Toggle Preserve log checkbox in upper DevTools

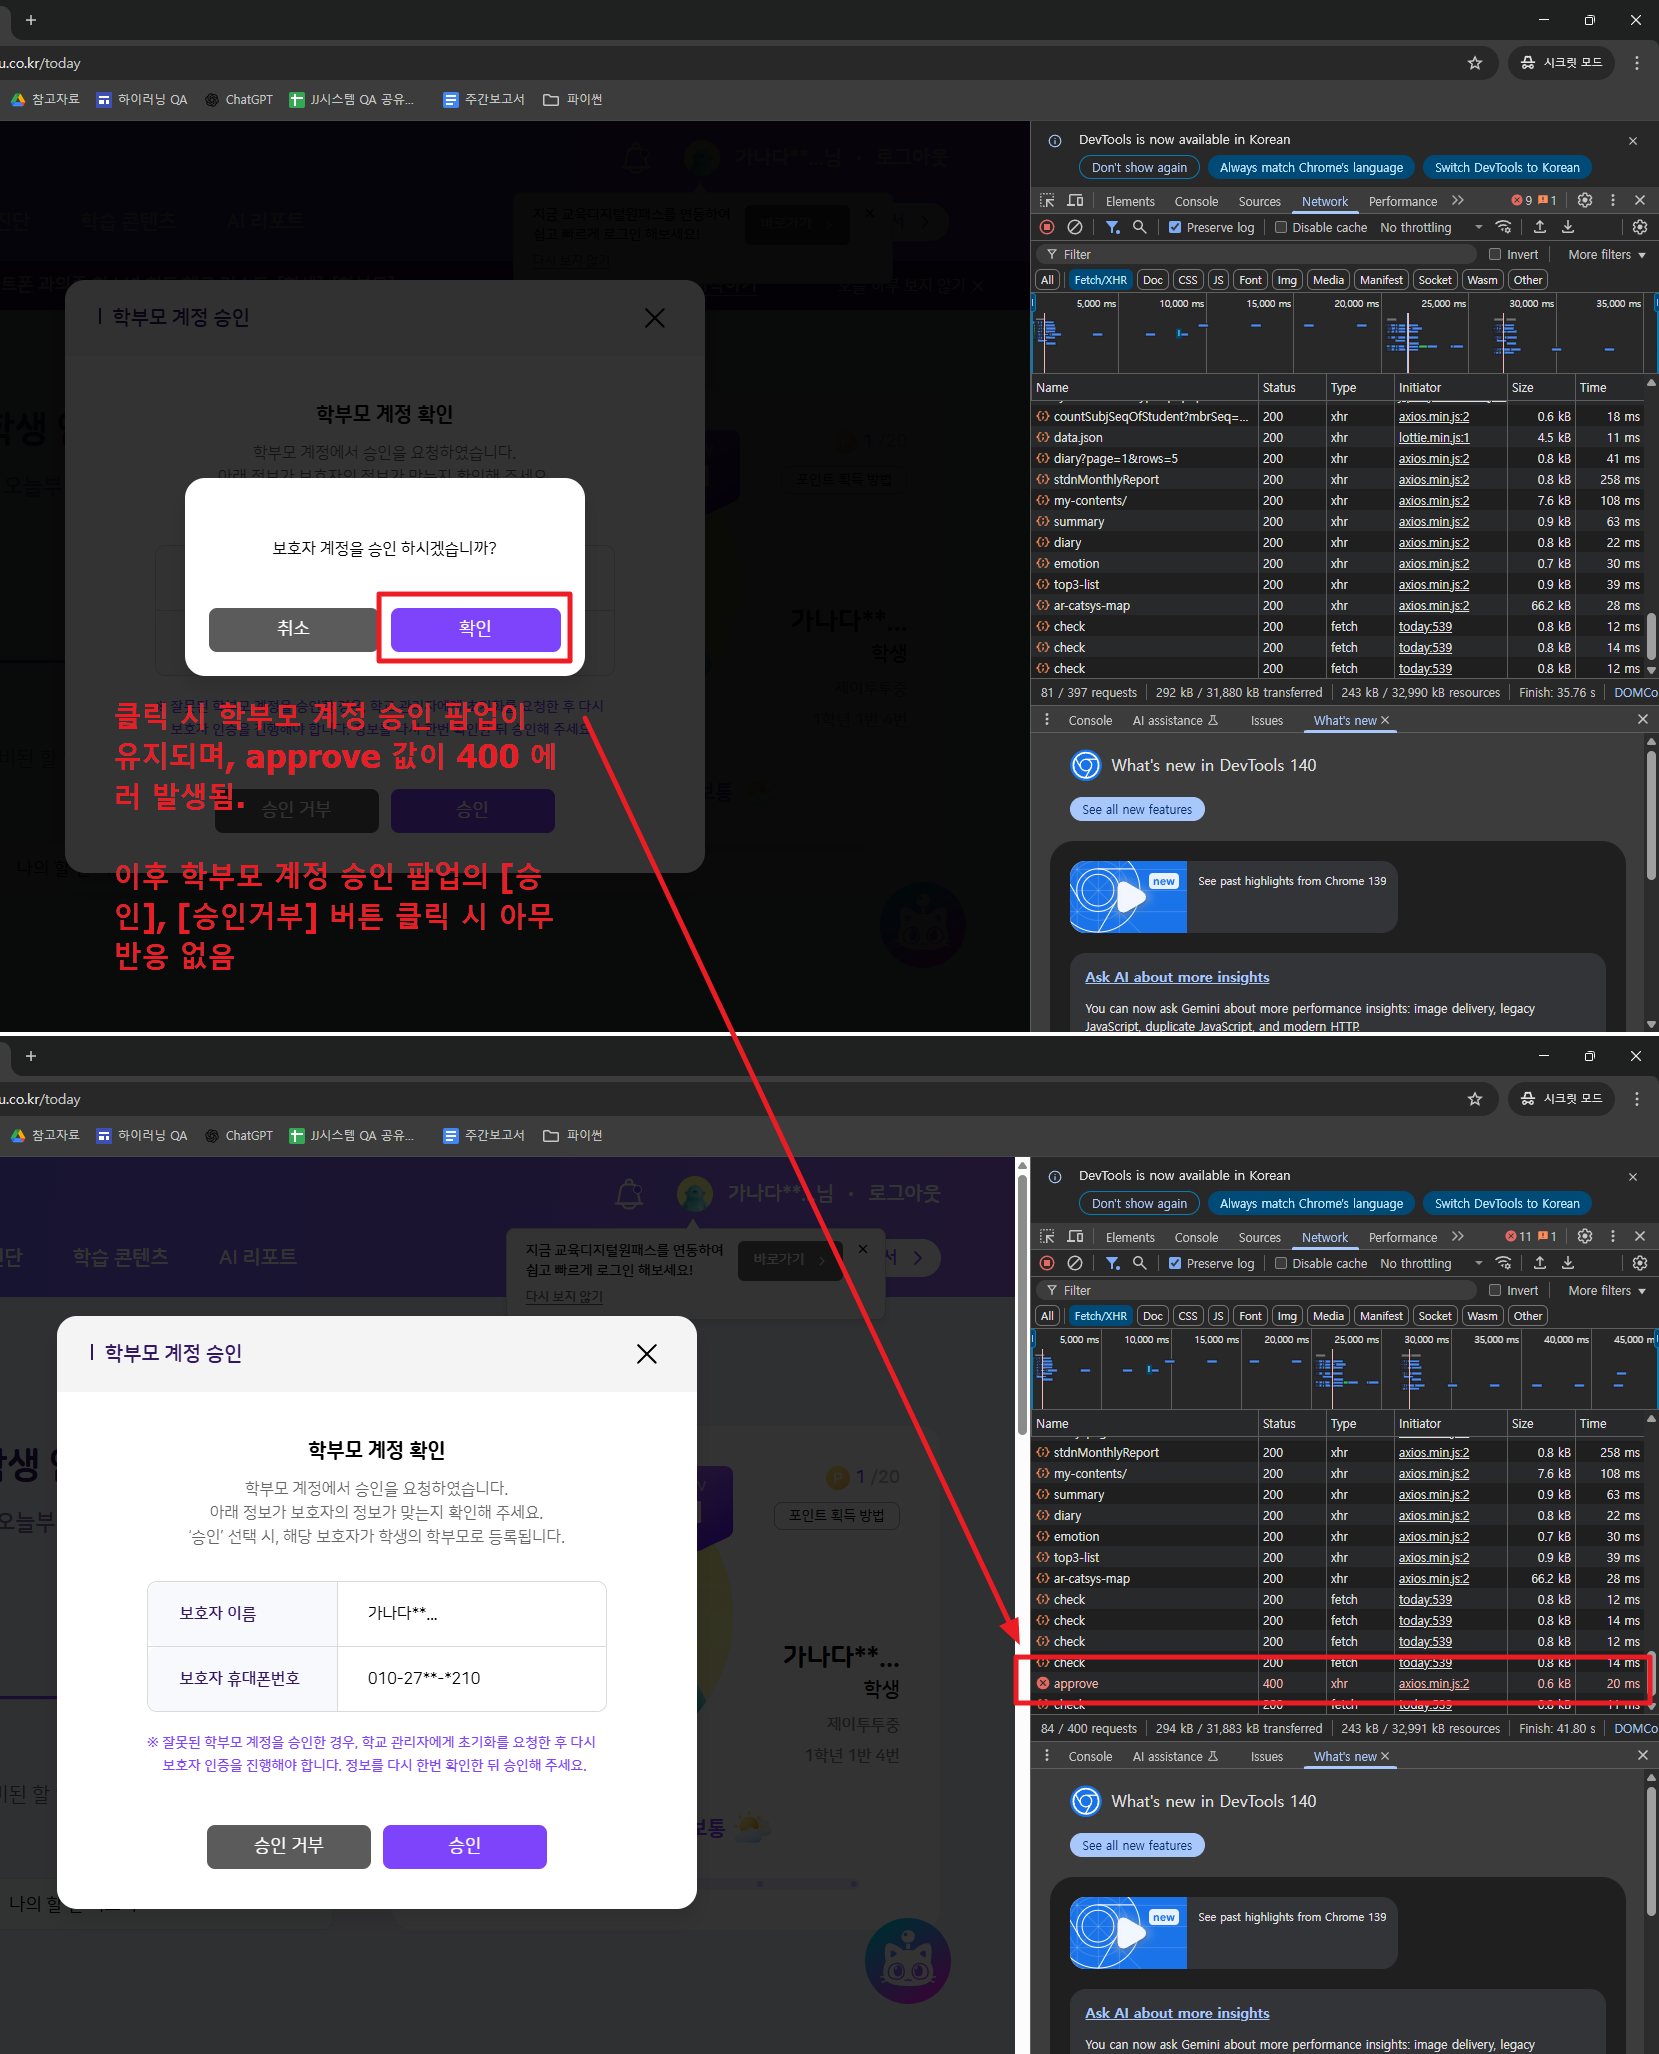[x=1175, y=228]
